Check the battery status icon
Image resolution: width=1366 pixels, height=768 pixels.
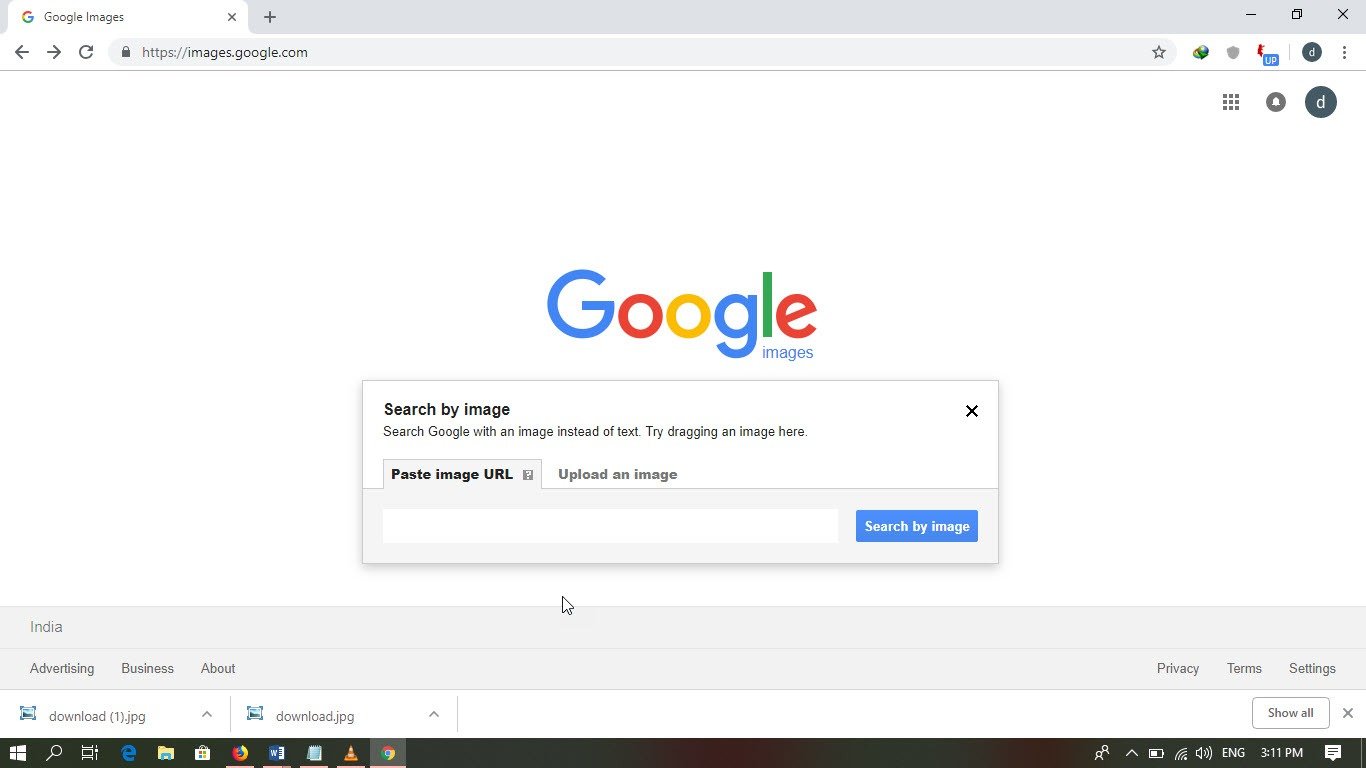[x=1156, y=753]
